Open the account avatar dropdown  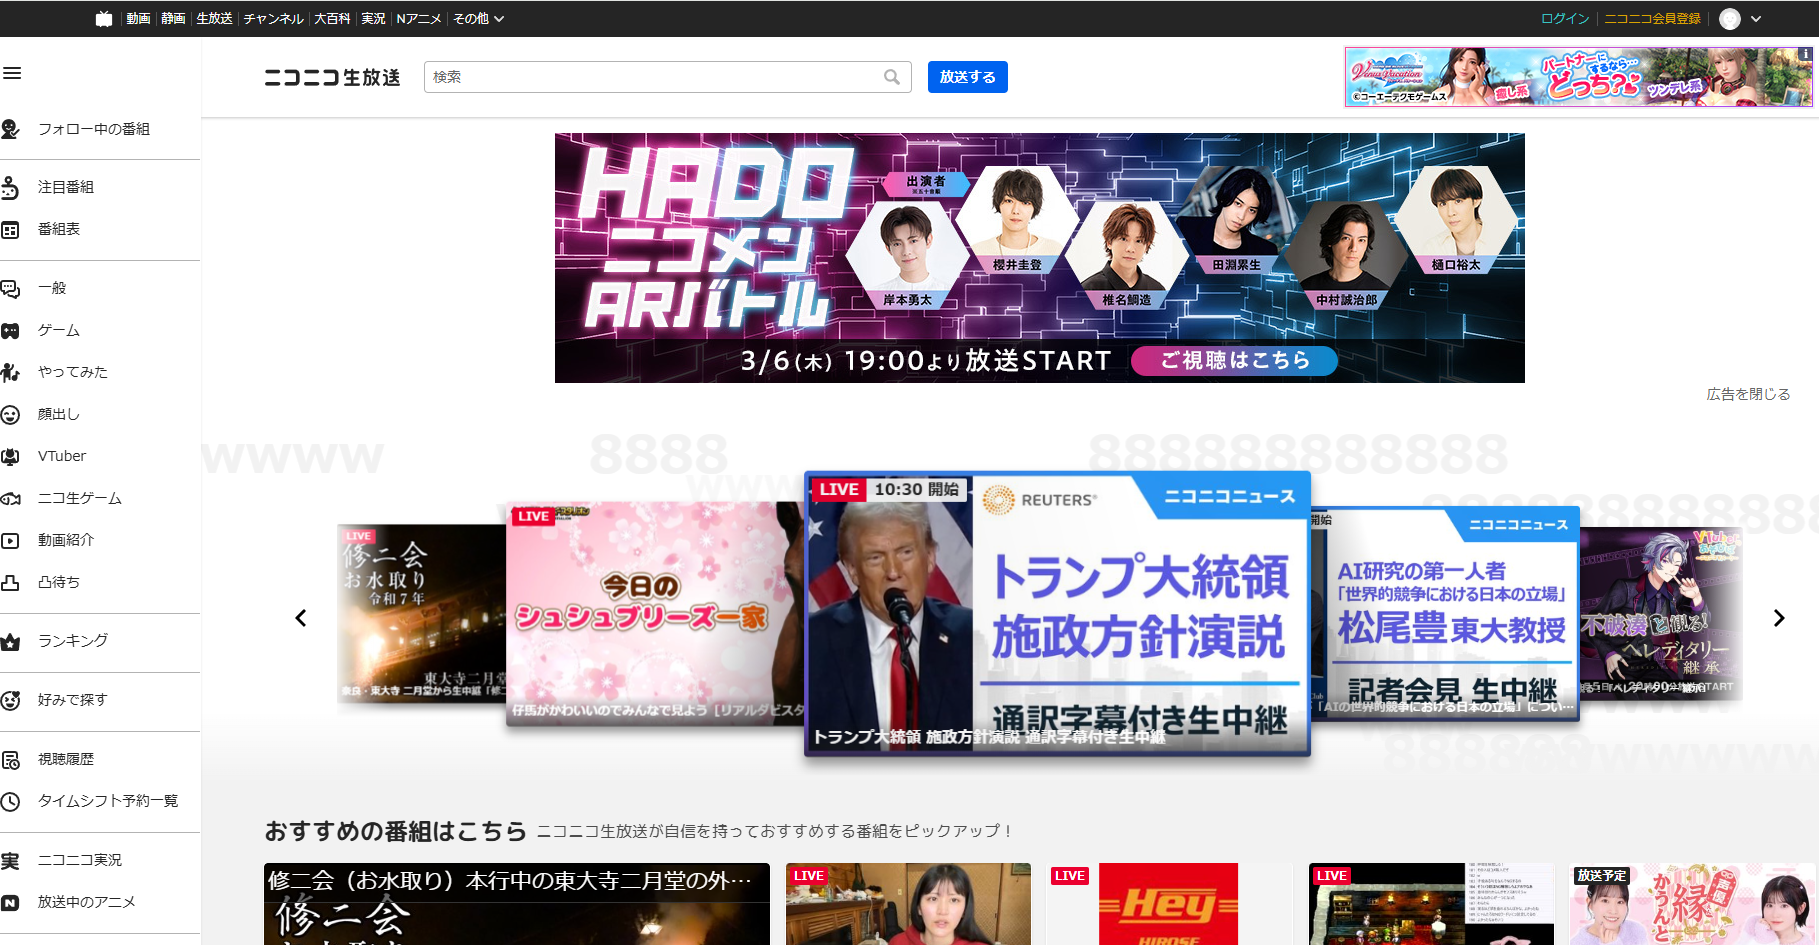pyautogui.click(x=1739, y=18)
